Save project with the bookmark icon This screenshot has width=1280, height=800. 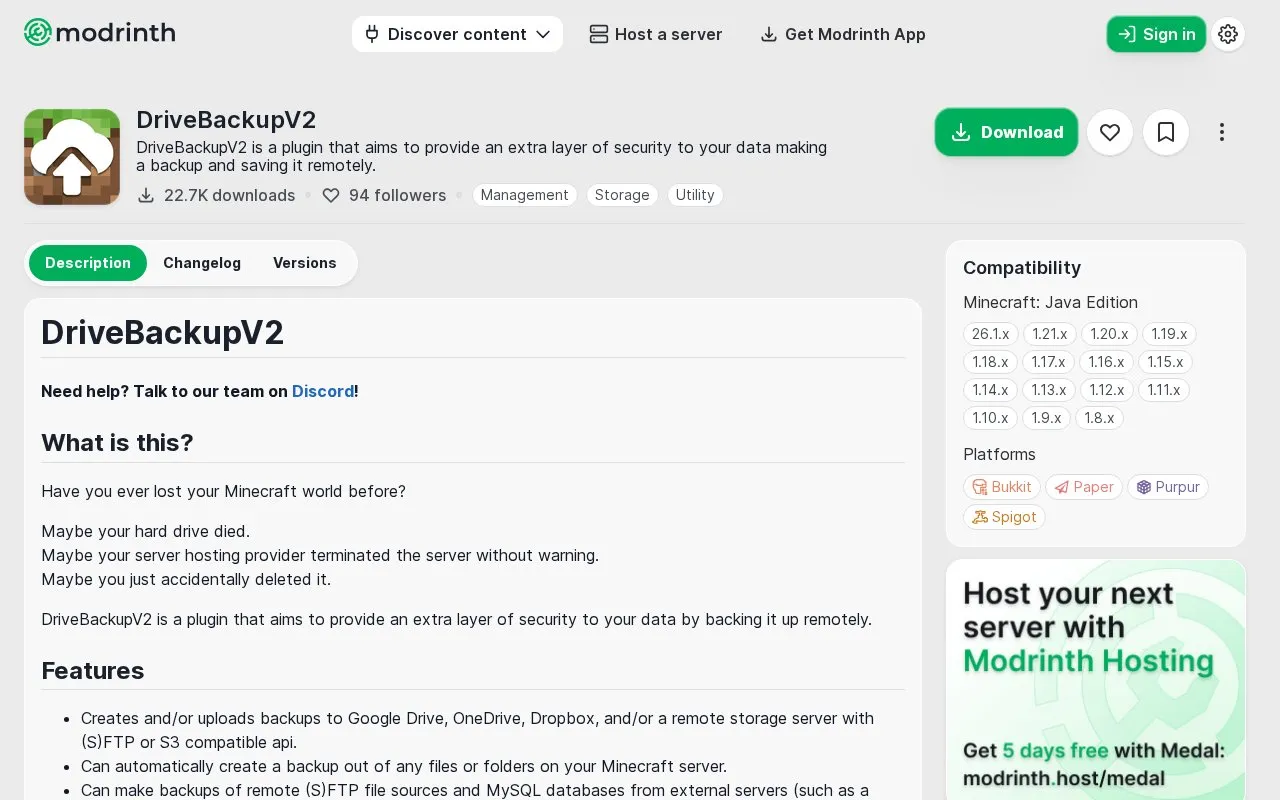(x=1165, y=132)
